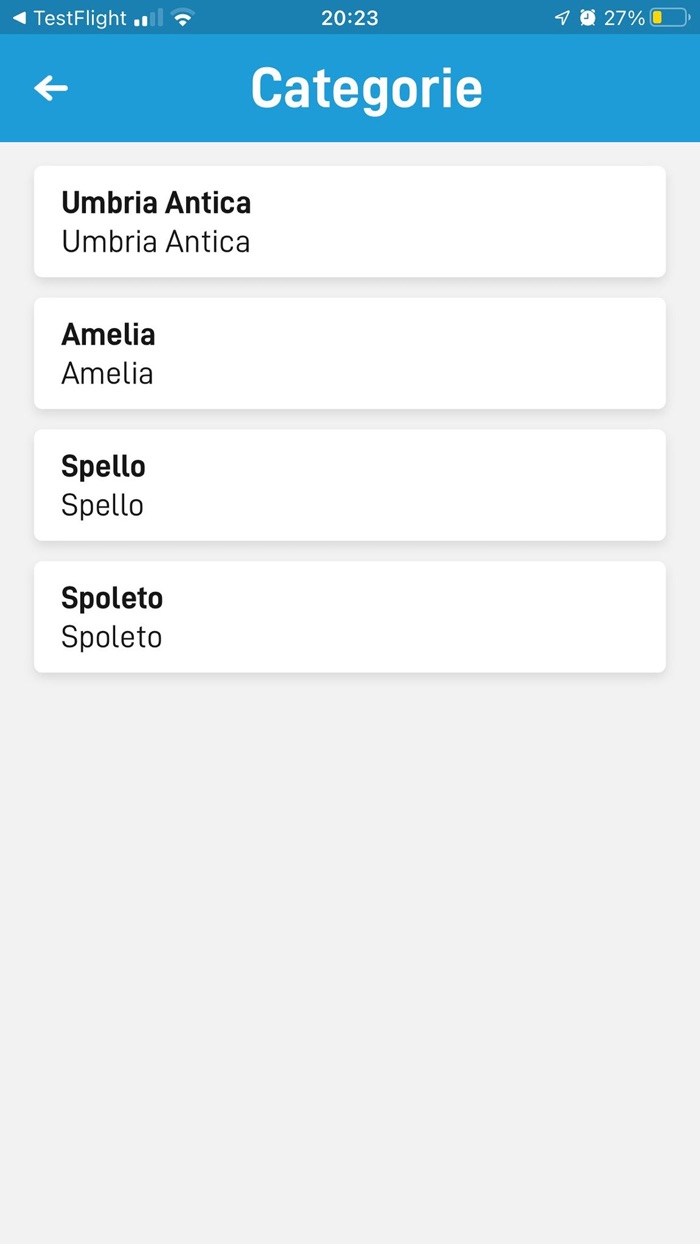
Task: Tap the 27% battery percentage
Action: pos(624,18)
